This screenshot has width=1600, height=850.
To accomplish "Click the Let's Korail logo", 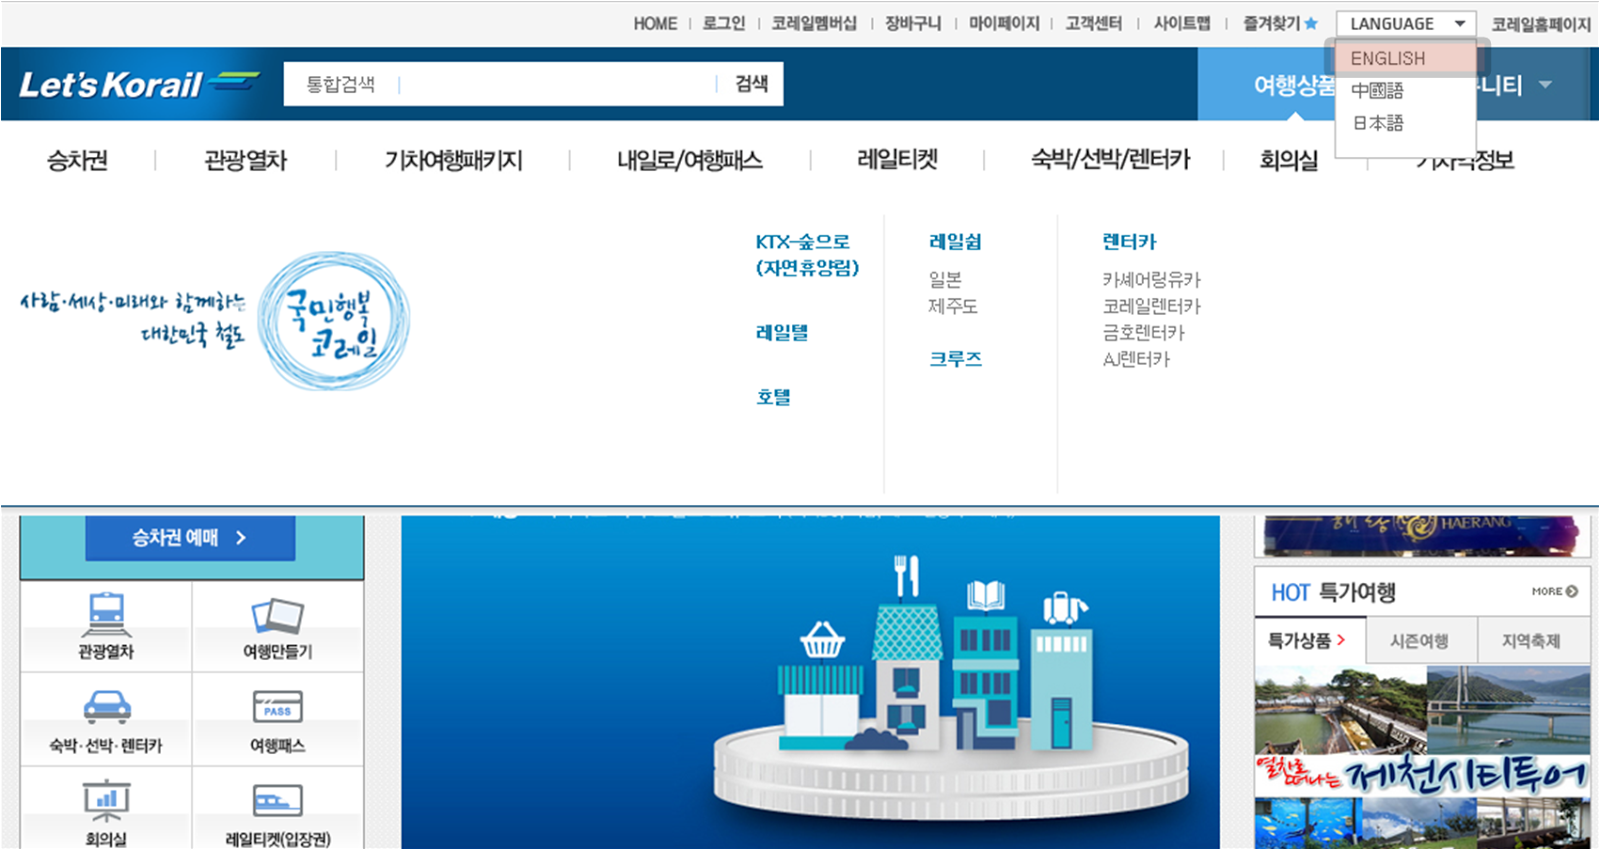I will 139,84.
